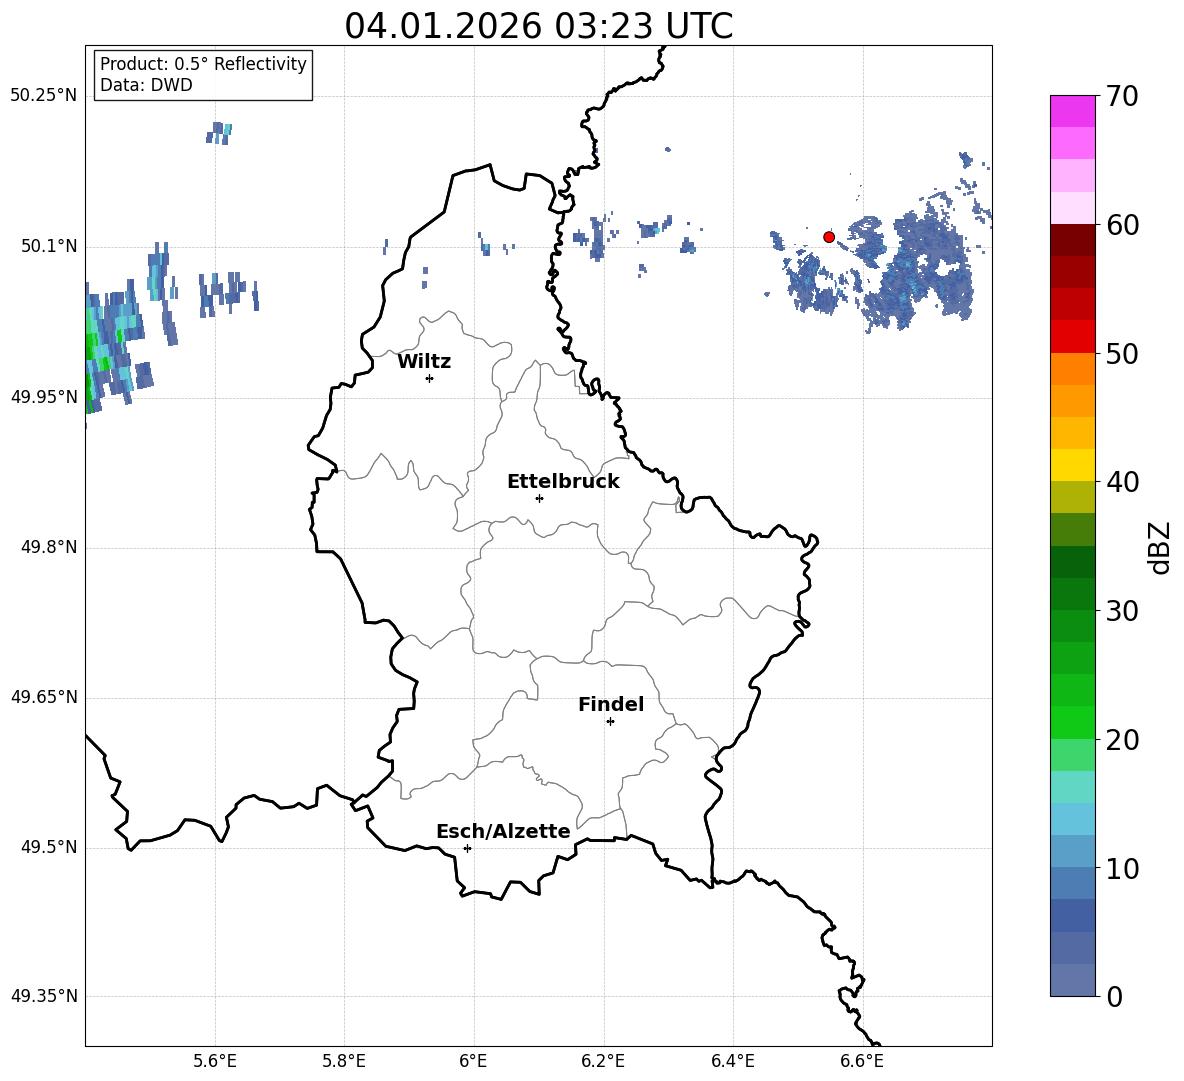Click the Findel city label

click(611, 704)
